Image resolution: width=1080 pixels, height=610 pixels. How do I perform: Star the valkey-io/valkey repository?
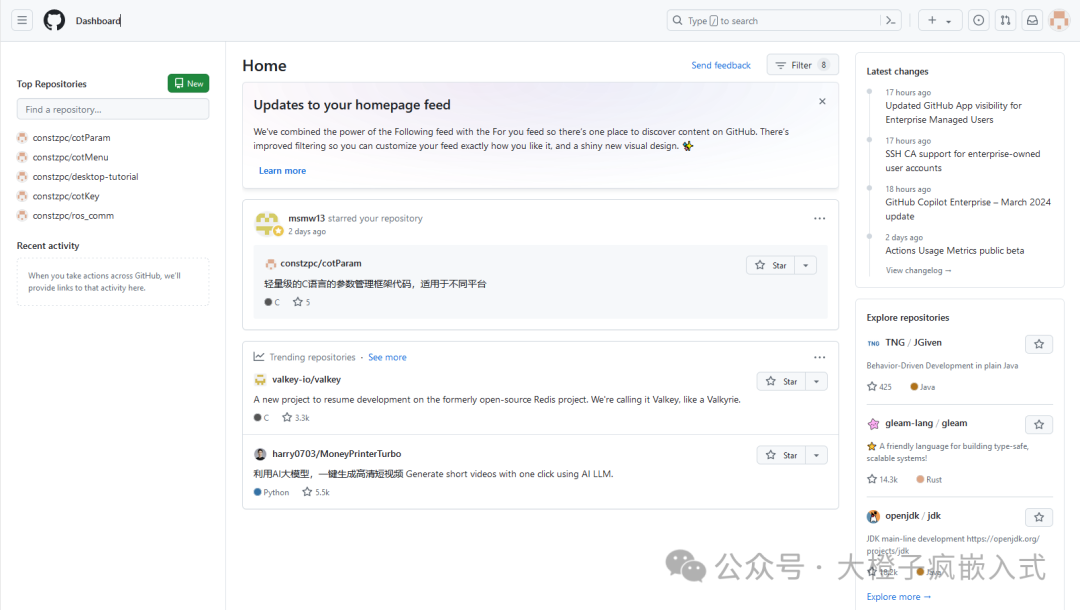tap(782, 381)
